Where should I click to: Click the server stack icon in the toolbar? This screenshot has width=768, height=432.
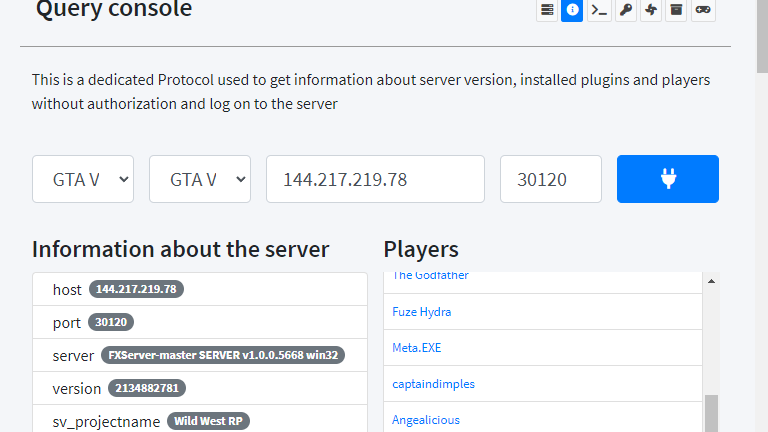(x=546, y=10)
